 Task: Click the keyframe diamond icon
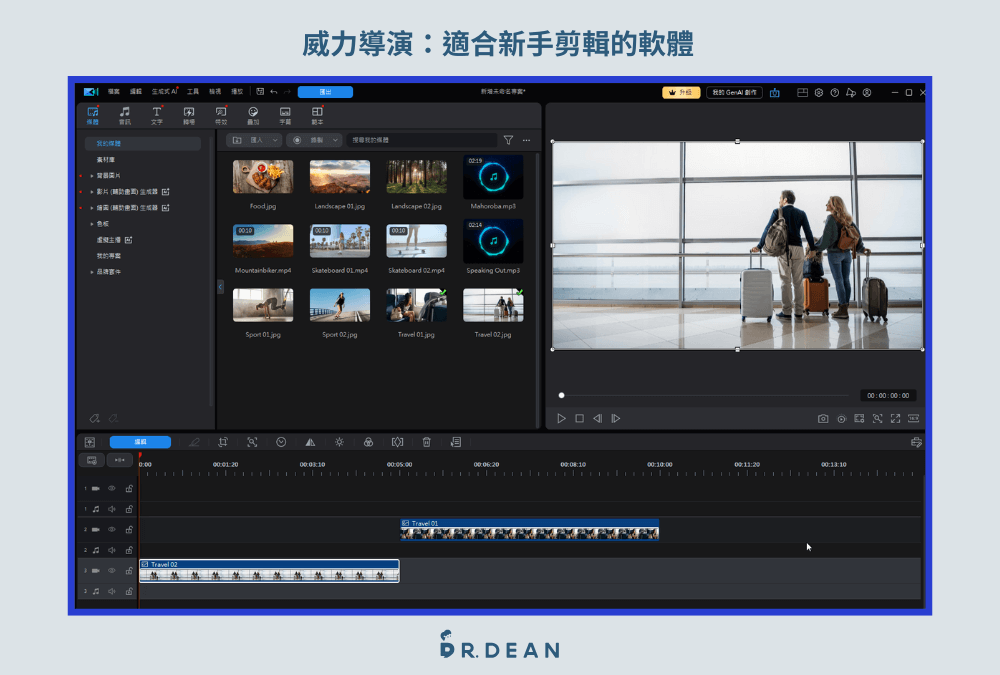(x=397, y=442)
